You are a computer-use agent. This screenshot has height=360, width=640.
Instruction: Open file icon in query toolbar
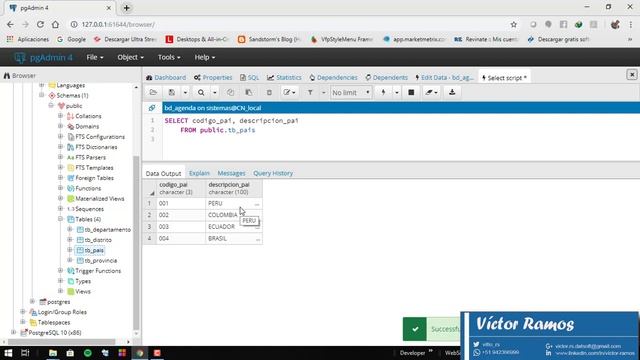click(x=153, y=93)
